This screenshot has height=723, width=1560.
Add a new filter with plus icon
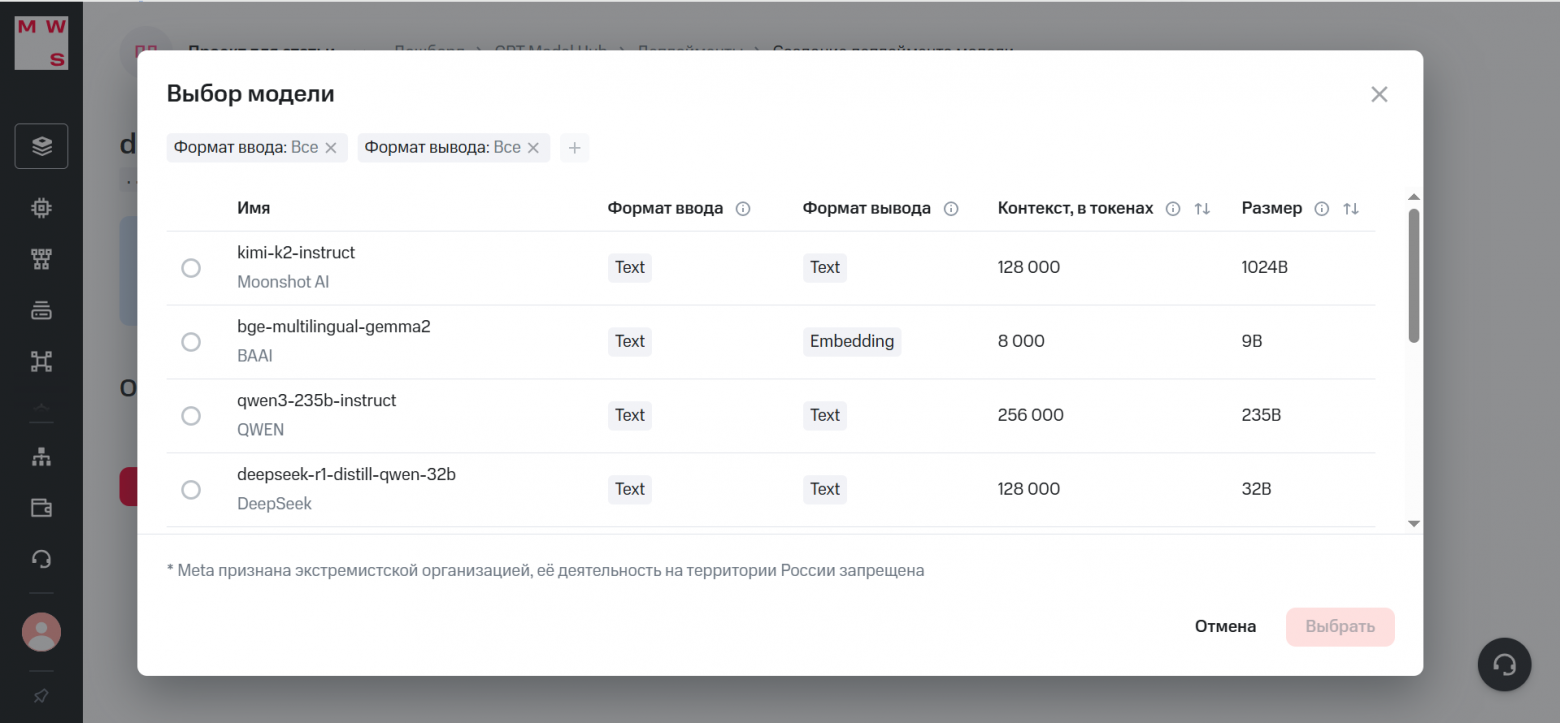[574, 148]
